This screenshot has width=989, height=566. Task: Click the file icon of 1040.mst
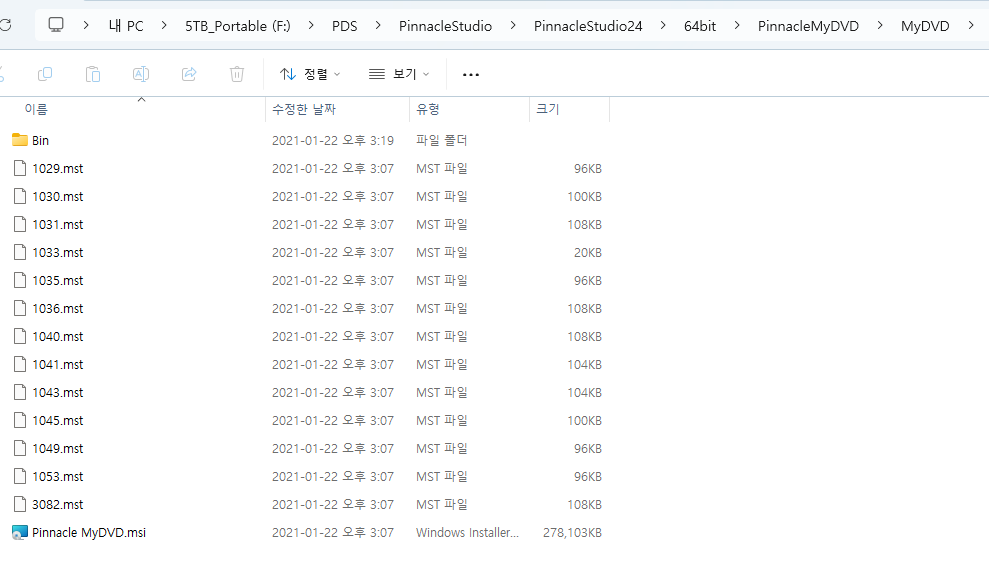tap(20, 336)
